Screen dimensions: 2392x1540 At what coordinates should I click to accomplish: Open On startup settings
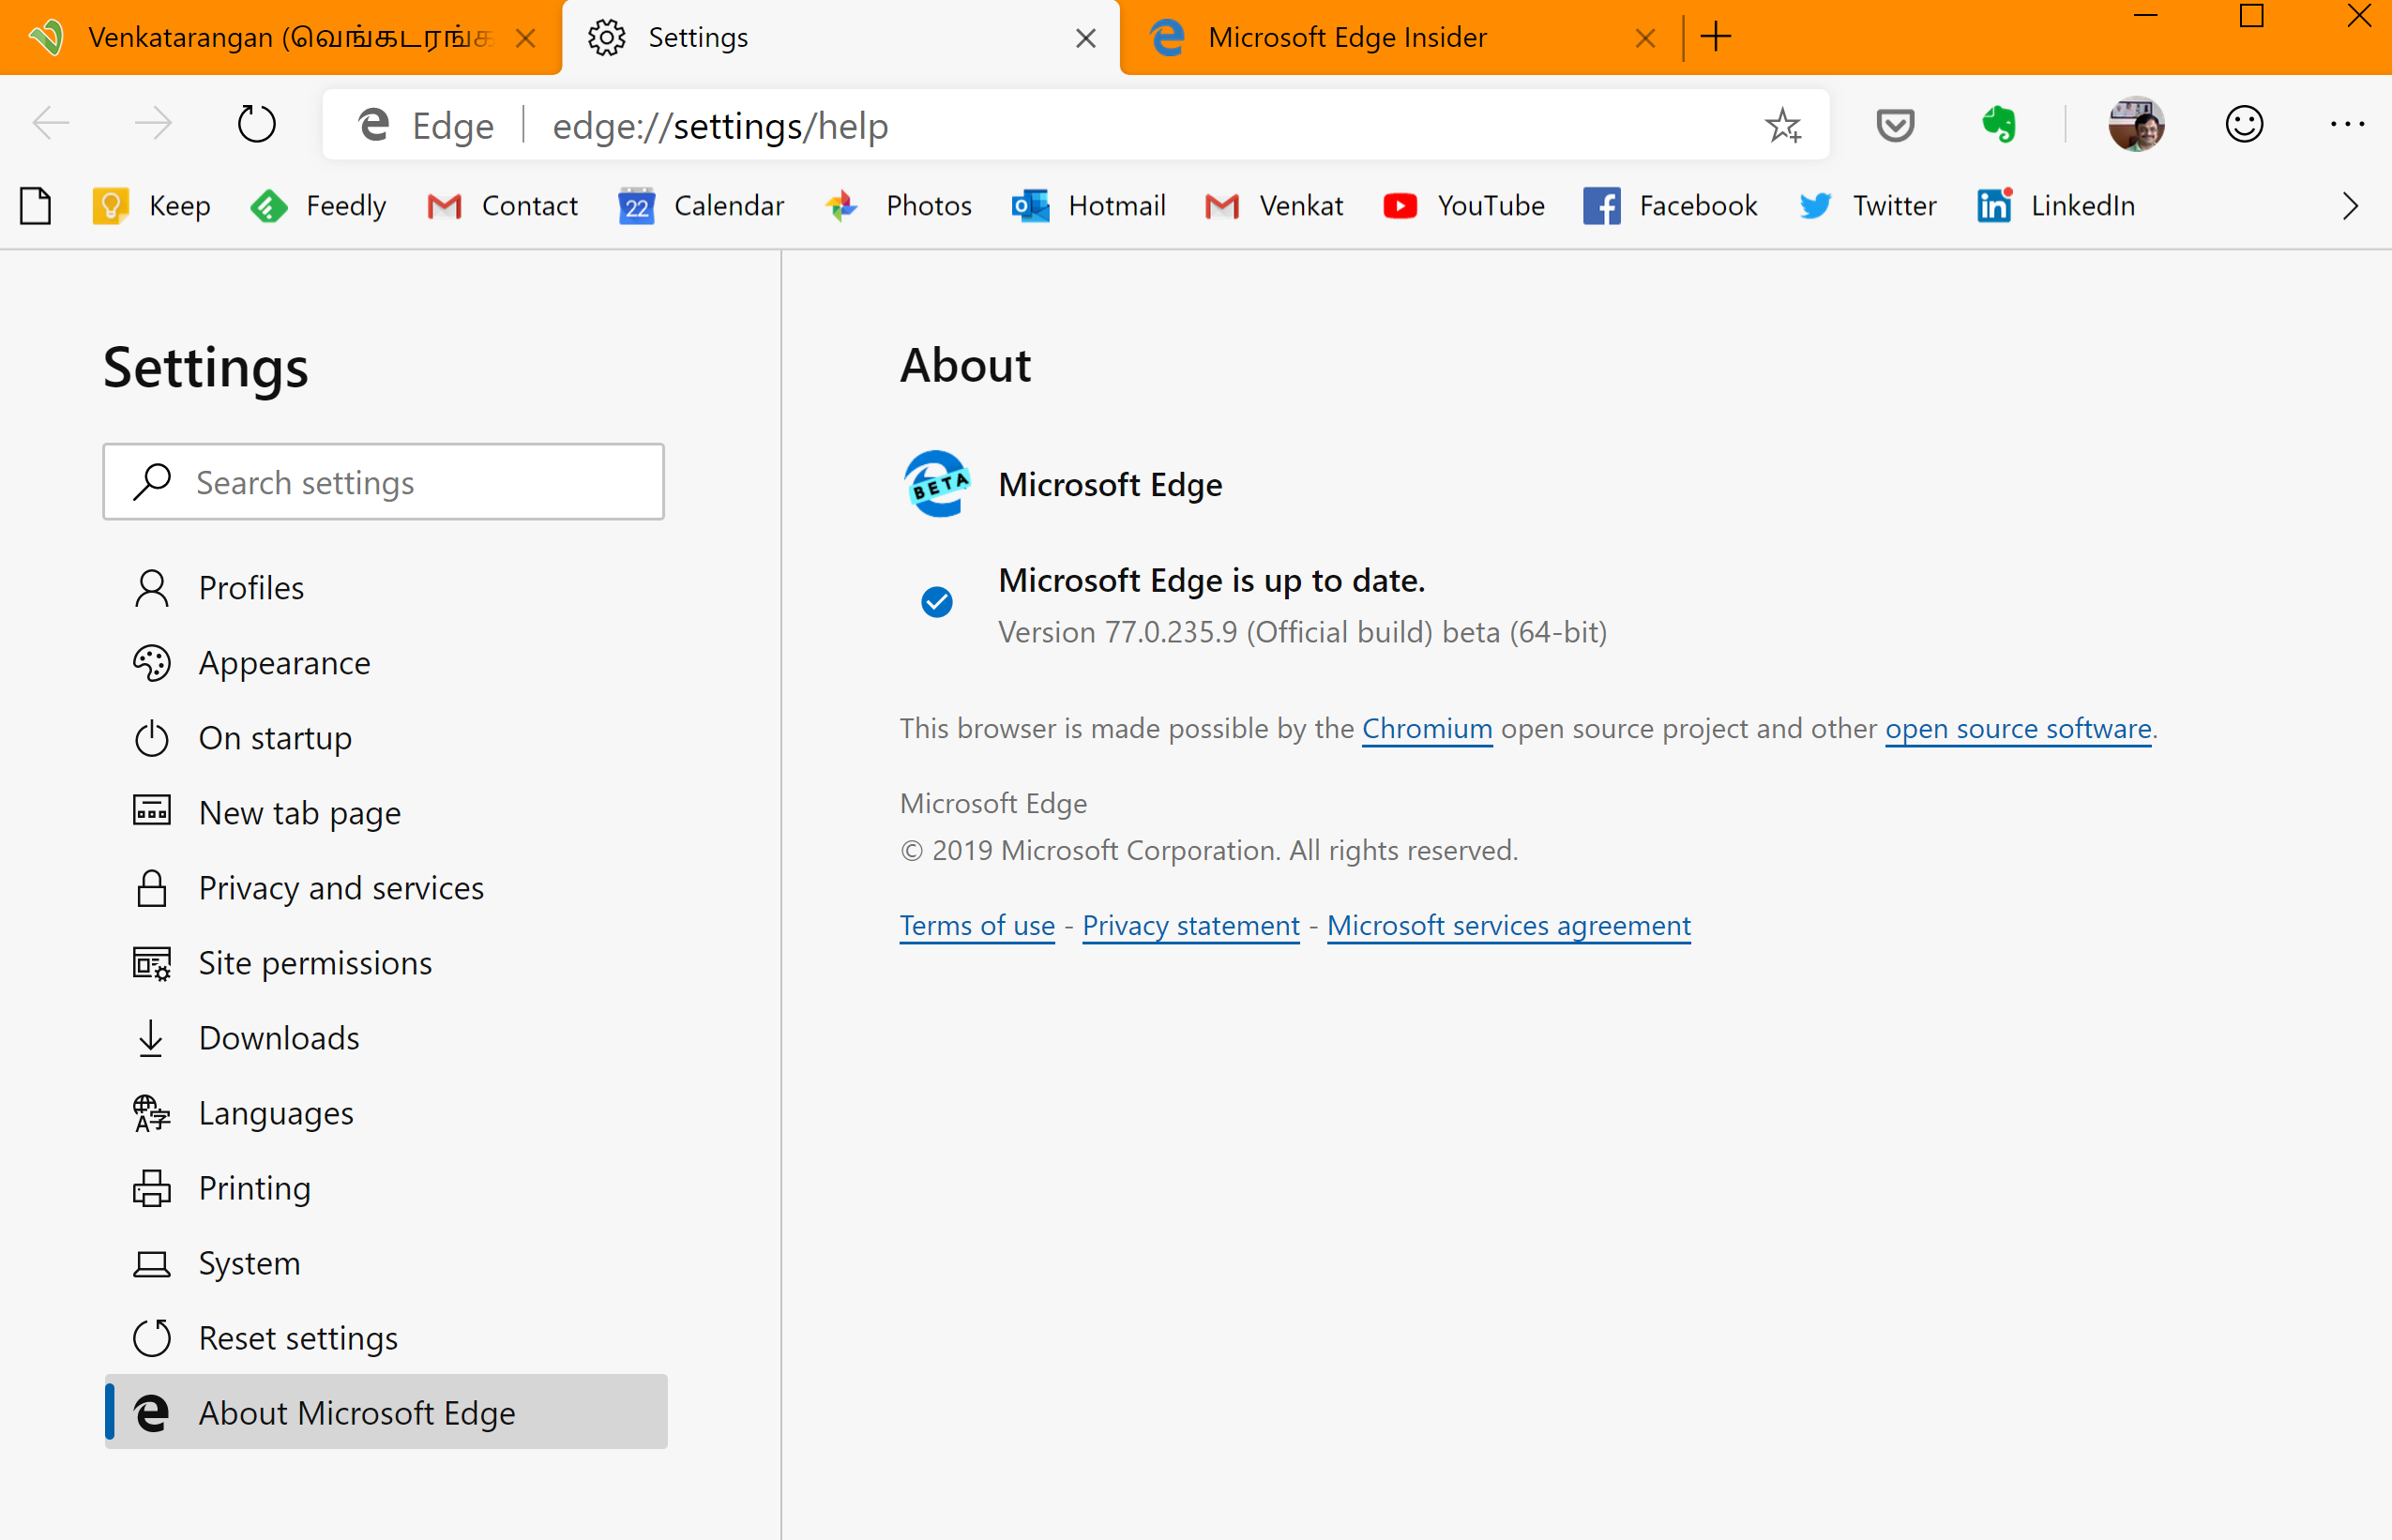pos(275,738)
